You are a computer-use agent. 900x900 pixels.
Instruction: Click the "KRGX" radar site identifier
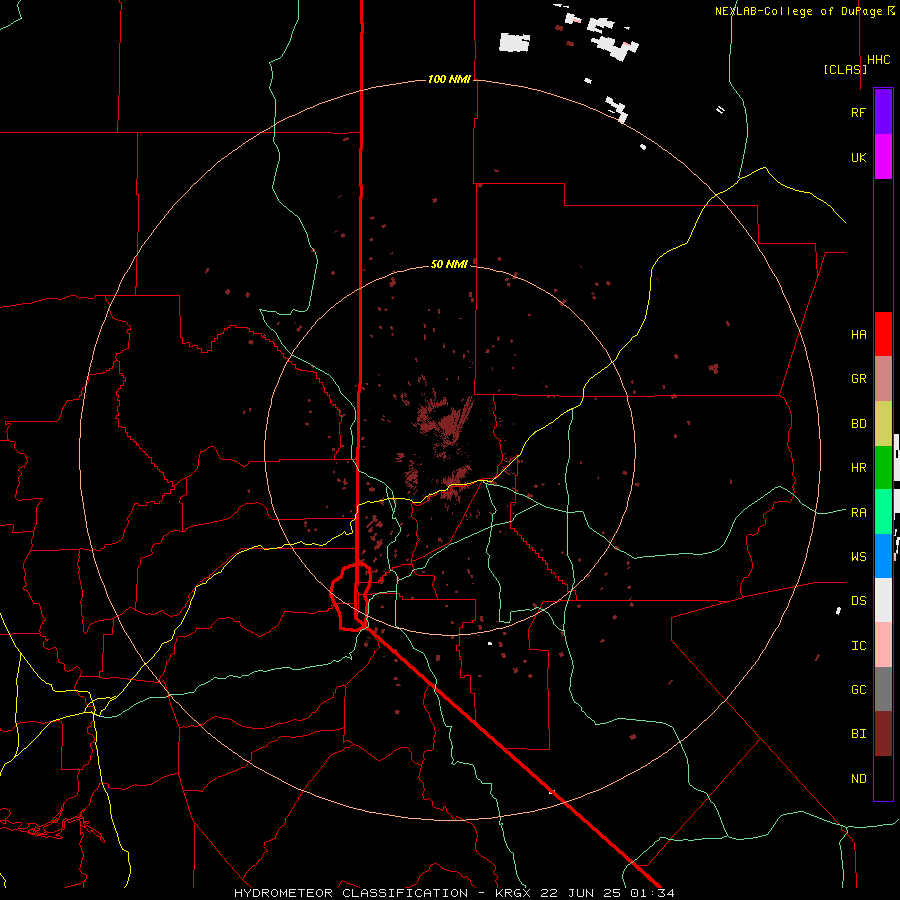pyautogui.click(x=514, y=893)
